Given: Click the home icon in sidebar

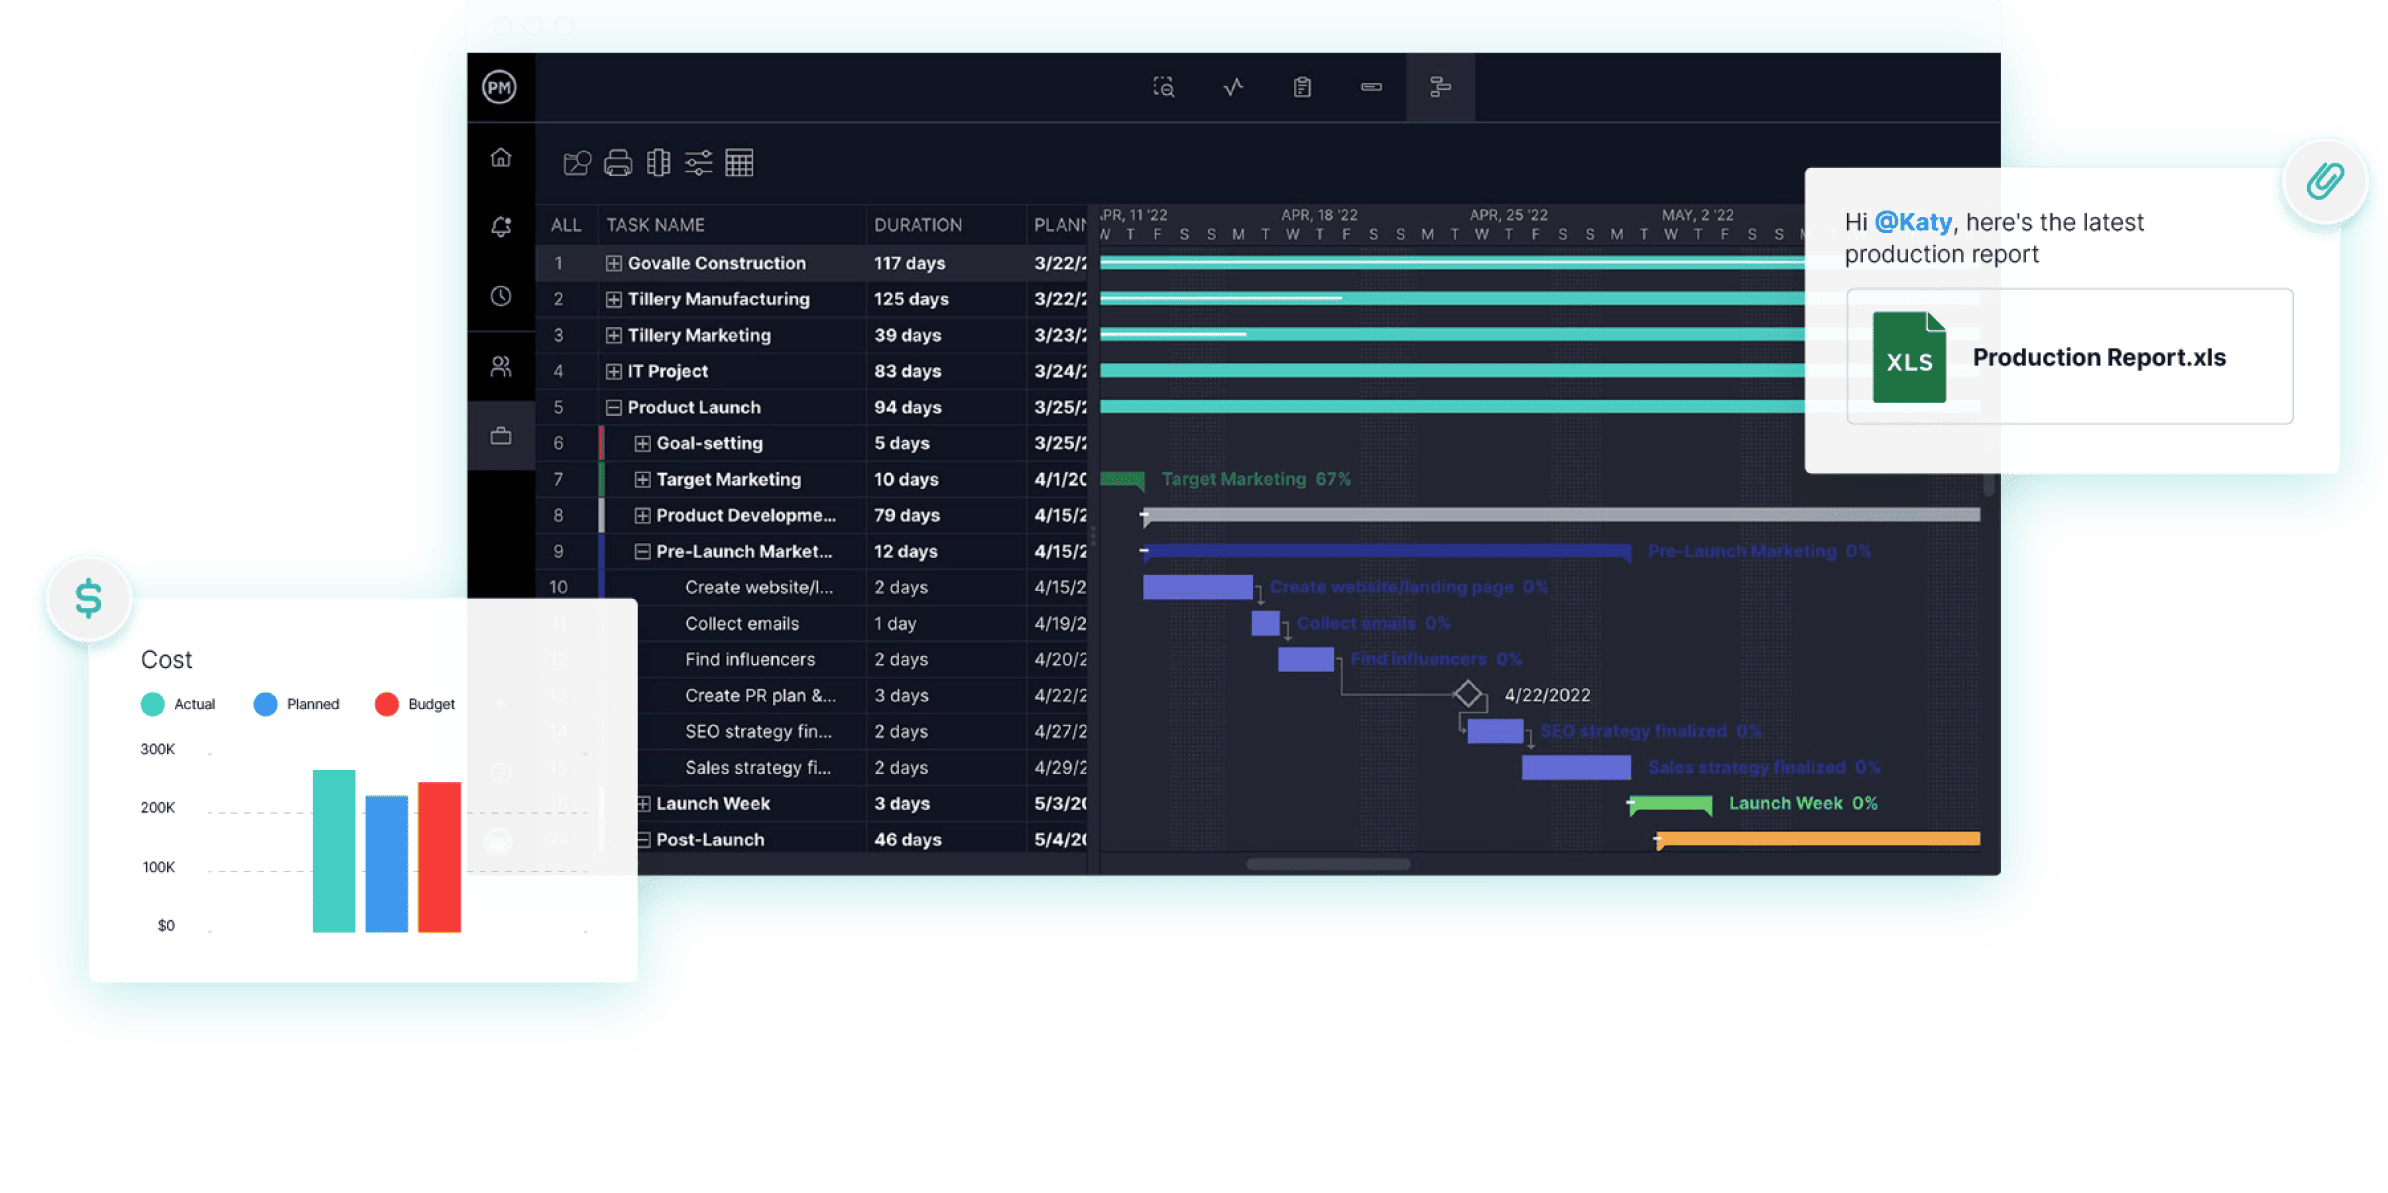Looking at the screenshot, I should pyautogui.click(x=501, y=158).
